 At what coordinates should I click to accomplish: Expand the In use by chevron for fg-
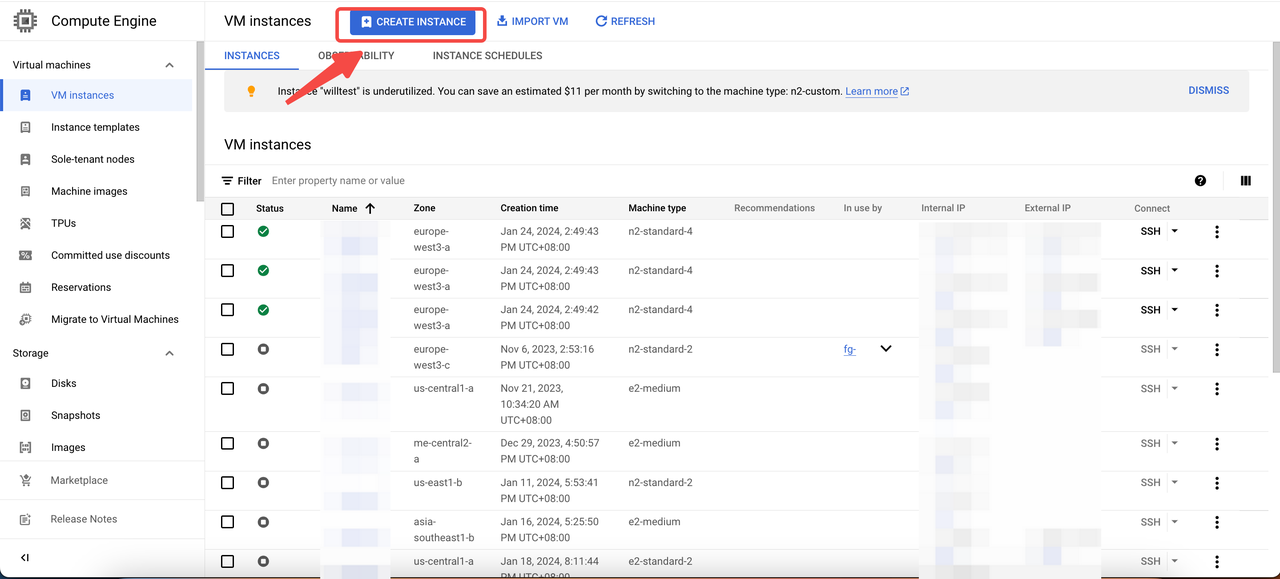[885, 349]
